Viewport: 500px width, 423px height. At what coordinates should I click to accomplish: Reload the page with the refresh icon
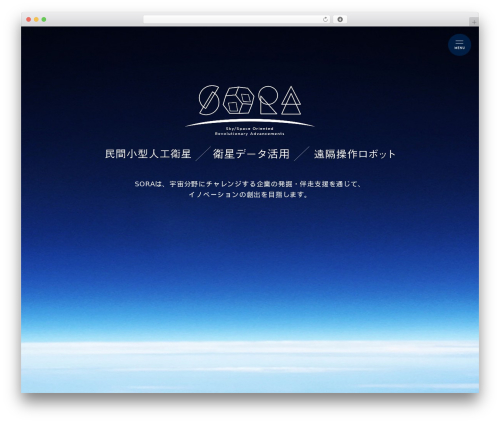click(x=325, y=19)
